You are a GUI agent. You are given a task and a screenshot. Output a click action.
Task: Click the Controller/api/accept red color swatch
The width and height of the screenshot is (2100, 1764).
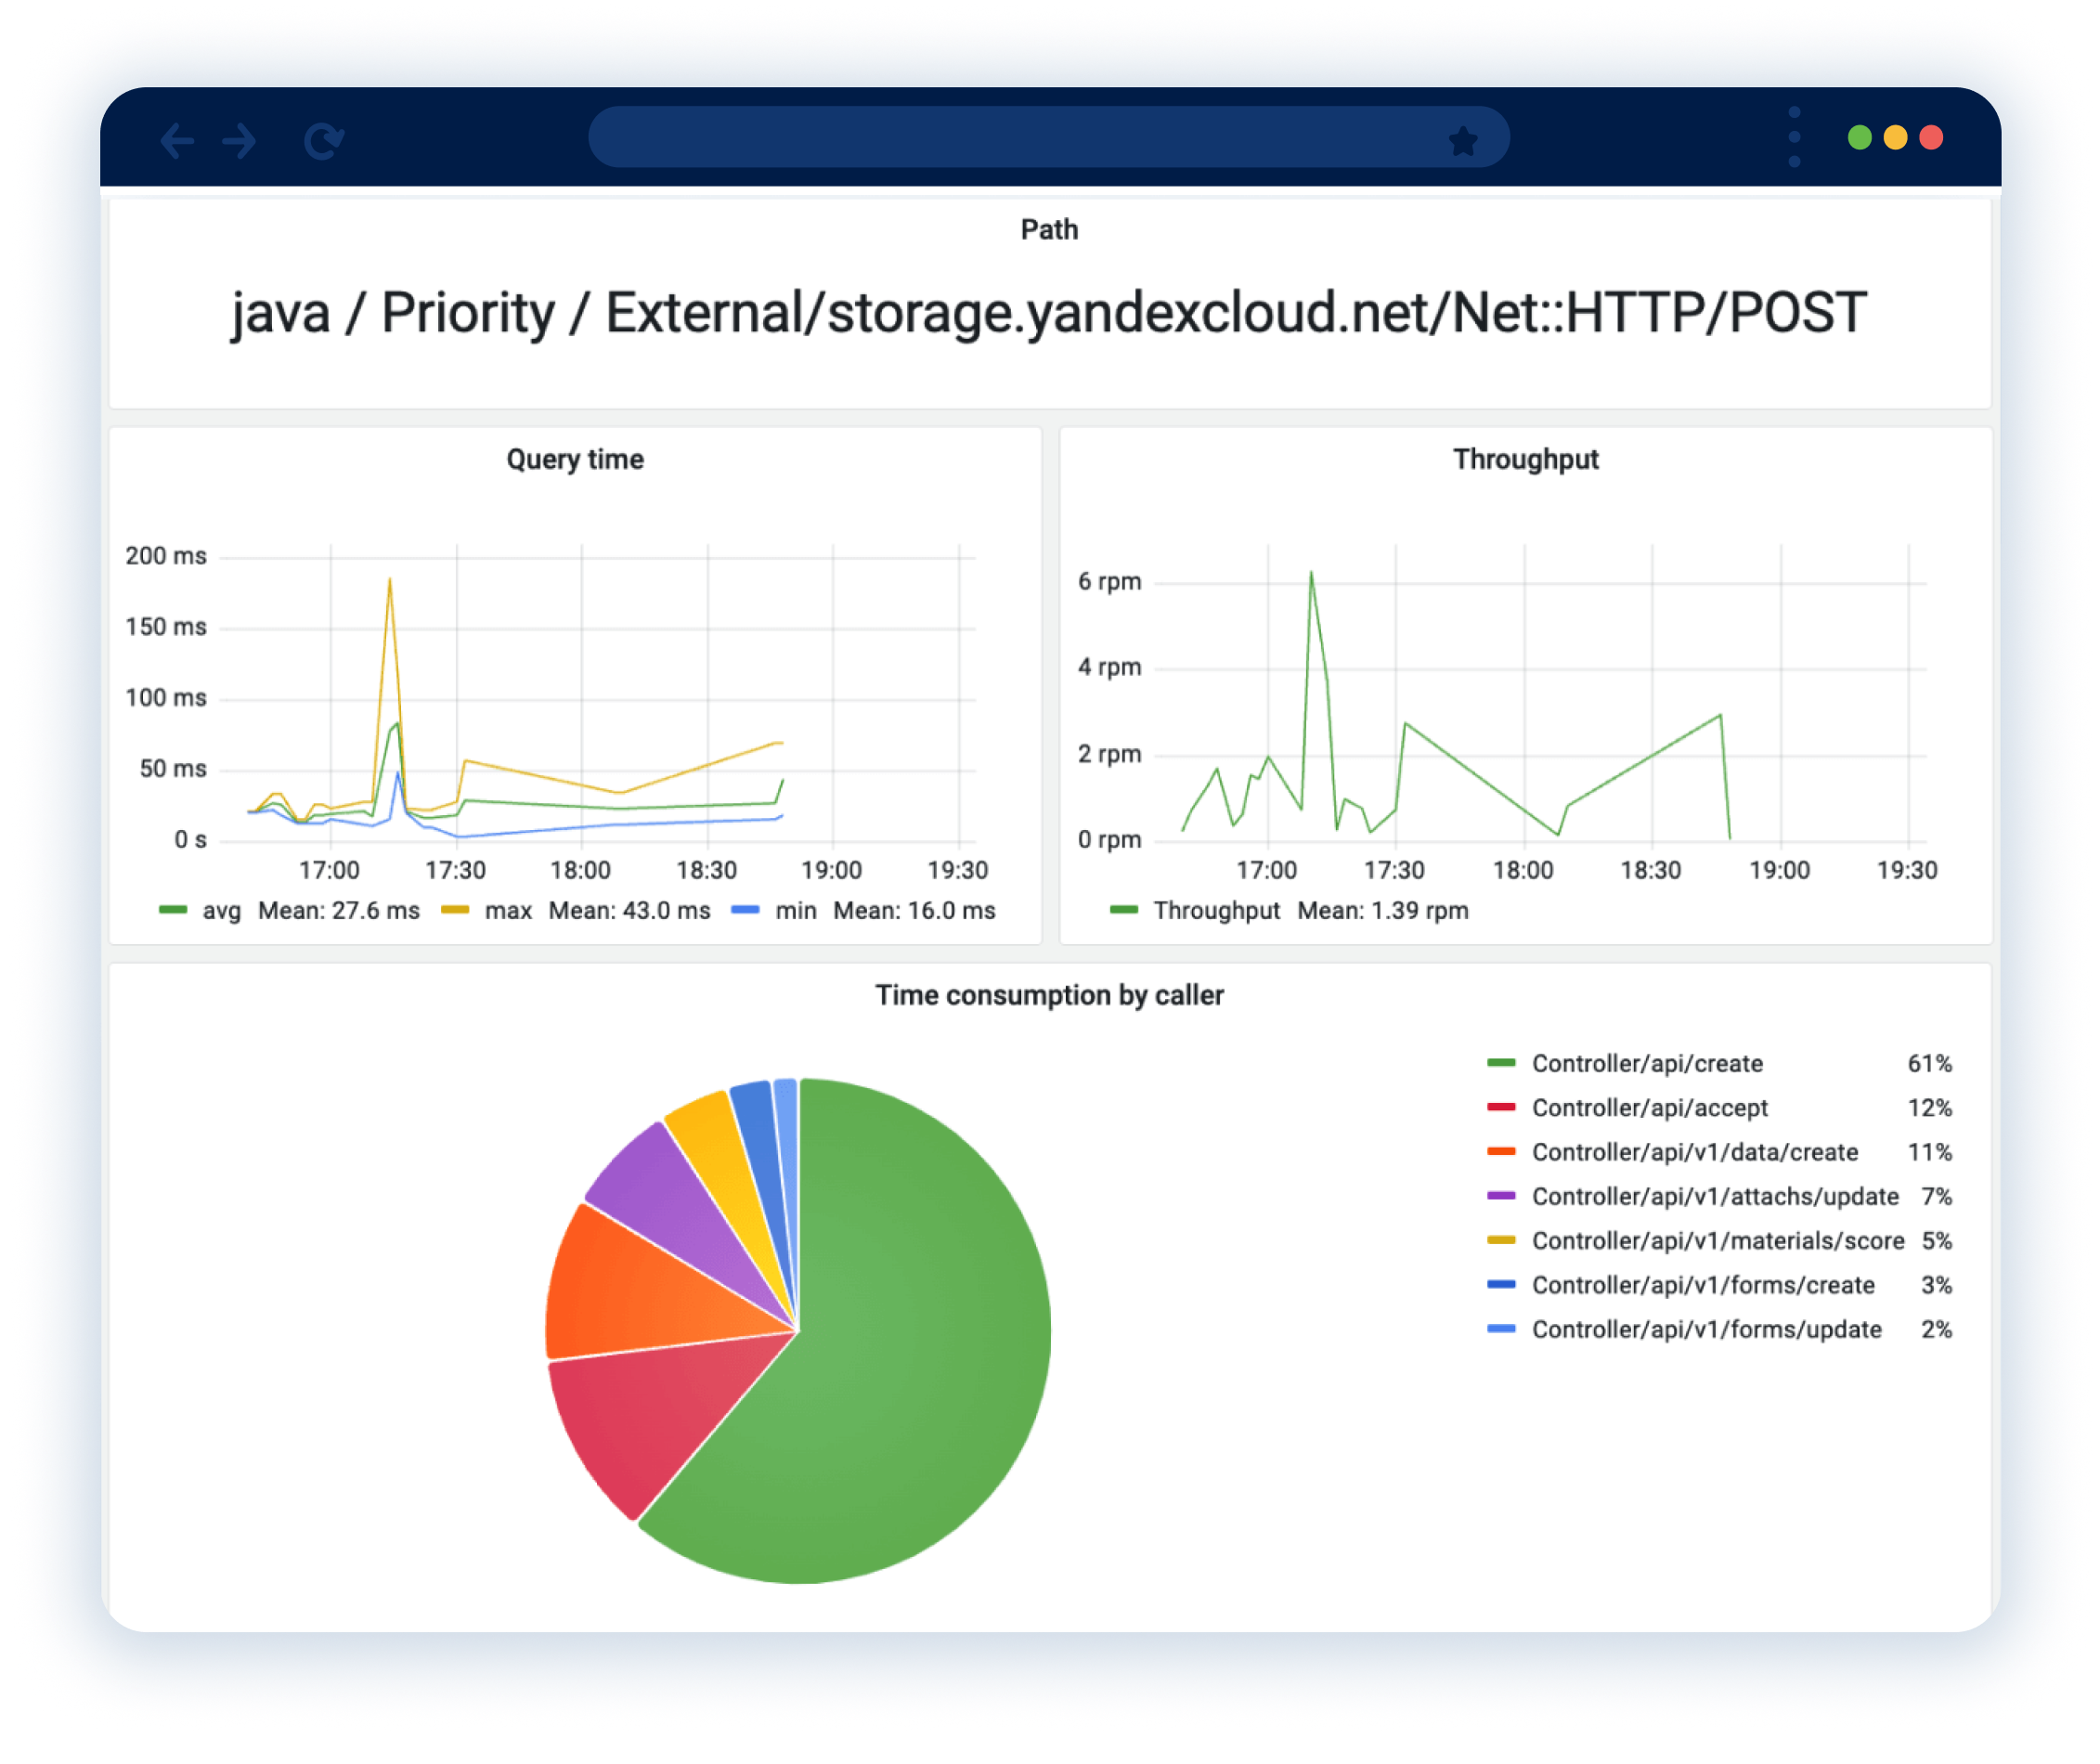click(x=1501, y=1107)
